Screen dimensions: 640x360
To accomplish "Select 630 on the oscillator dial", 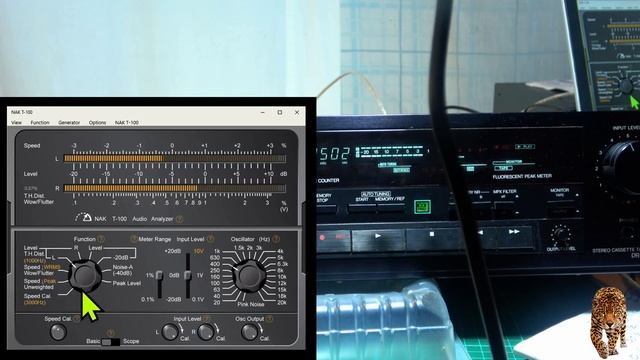I will (x=215, y=258).
